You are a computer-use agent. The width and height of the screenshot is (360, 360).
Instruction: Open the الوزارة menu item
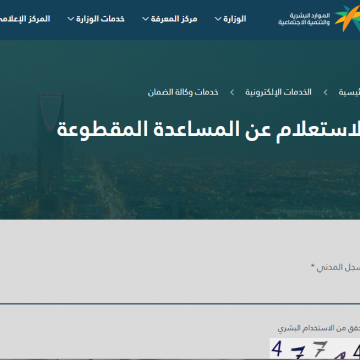(235, 19)
